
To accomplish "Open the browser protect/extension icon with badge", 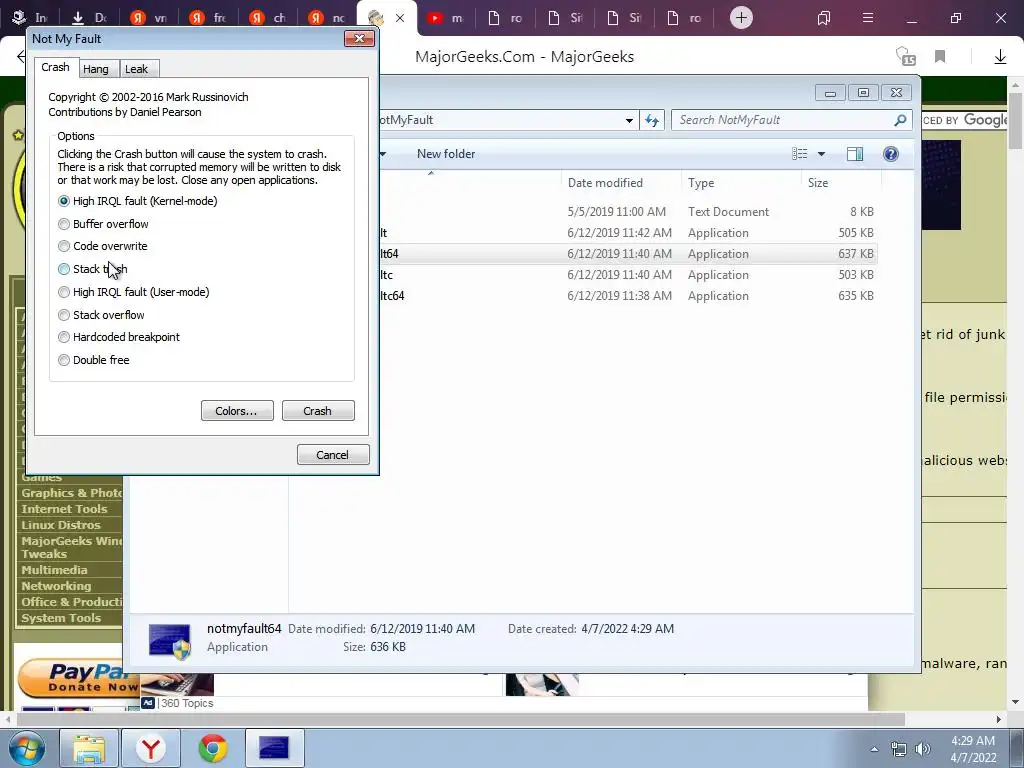I will (x=906, y=57).
